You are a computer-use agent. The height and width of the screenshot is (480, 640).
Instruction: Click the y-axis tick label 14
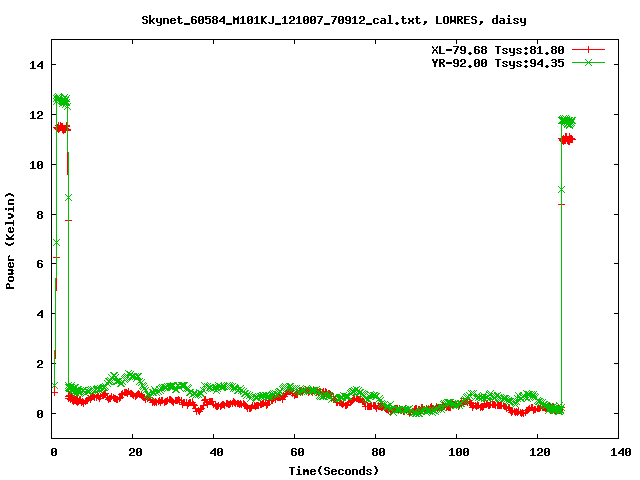click(x=37, y=64)
